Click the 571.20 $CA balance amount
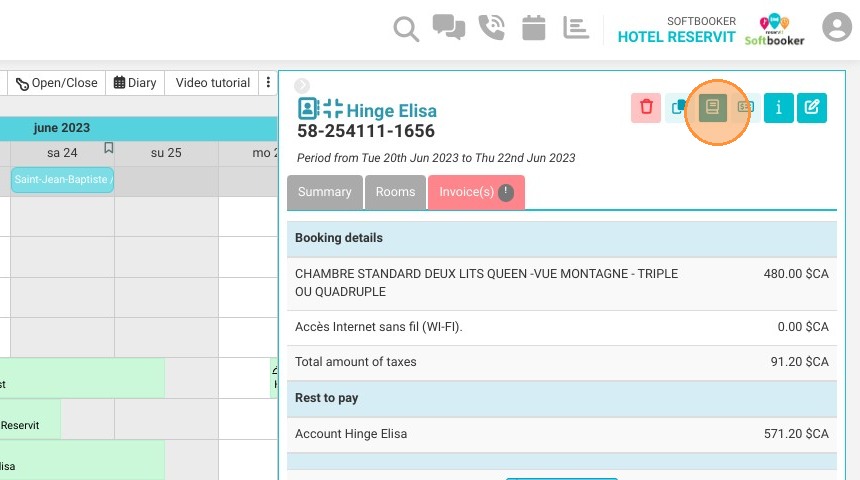 pos(796,434)
